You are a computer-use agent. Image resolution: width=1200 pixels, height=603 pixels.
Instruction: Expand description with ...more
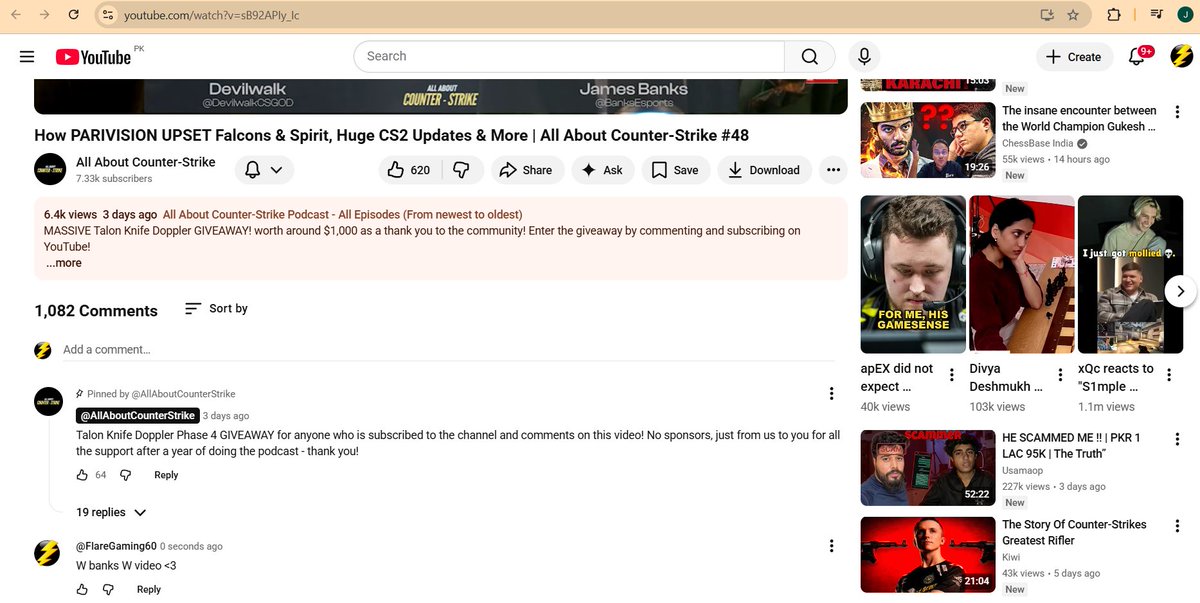point(64,263)
